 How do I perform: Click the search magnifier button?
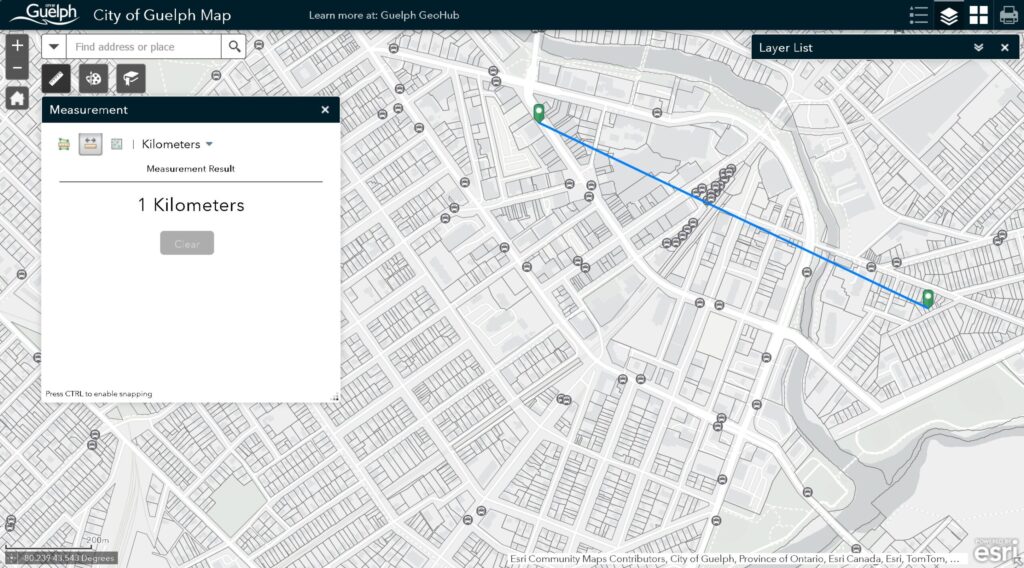coord(234,47)
